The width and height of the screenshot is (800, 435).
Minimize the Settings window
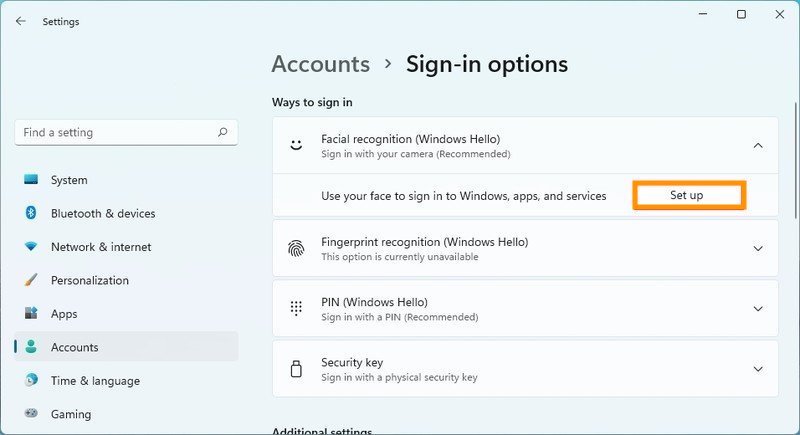(x=703, y=14)
